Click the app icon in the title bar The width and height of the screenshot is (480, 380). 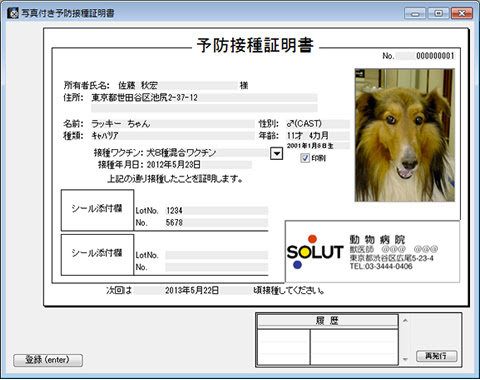coord(13,13)
